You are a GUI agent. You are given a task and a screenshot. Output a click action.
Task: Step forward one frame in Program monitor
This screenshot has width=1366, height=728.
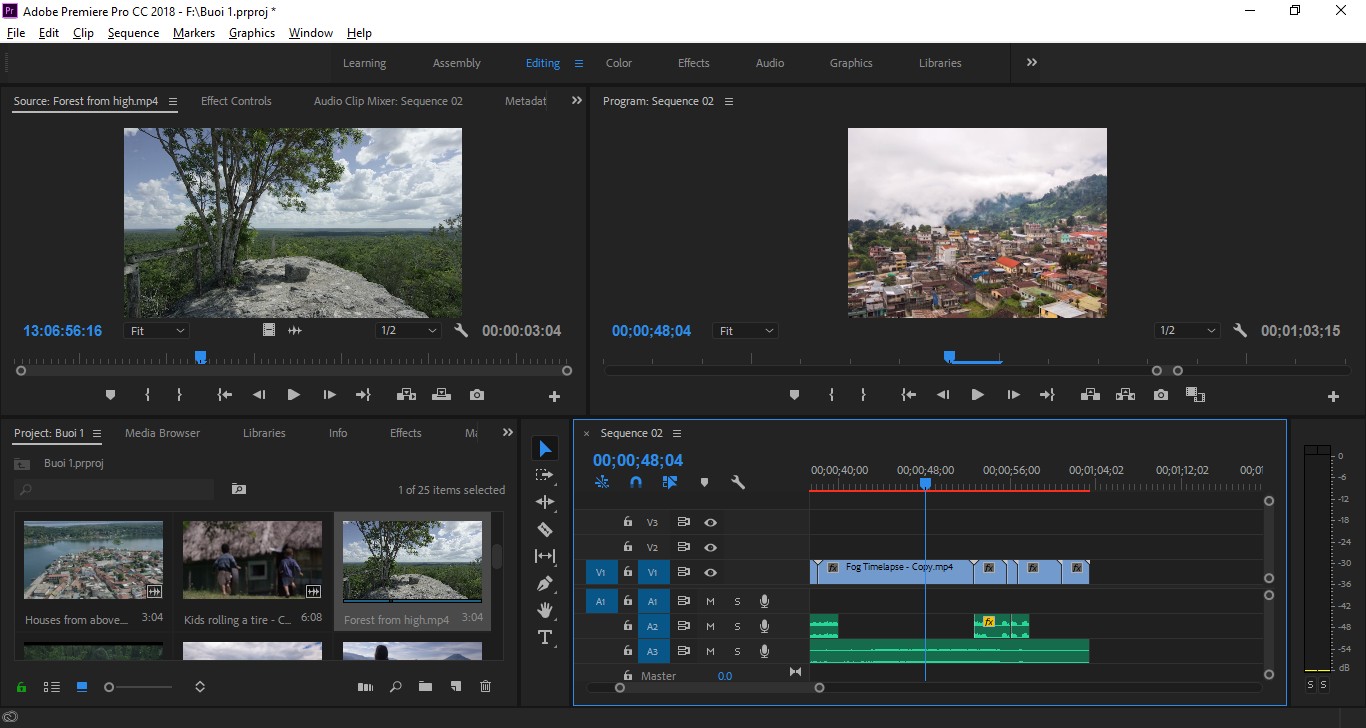[1013, 395]
